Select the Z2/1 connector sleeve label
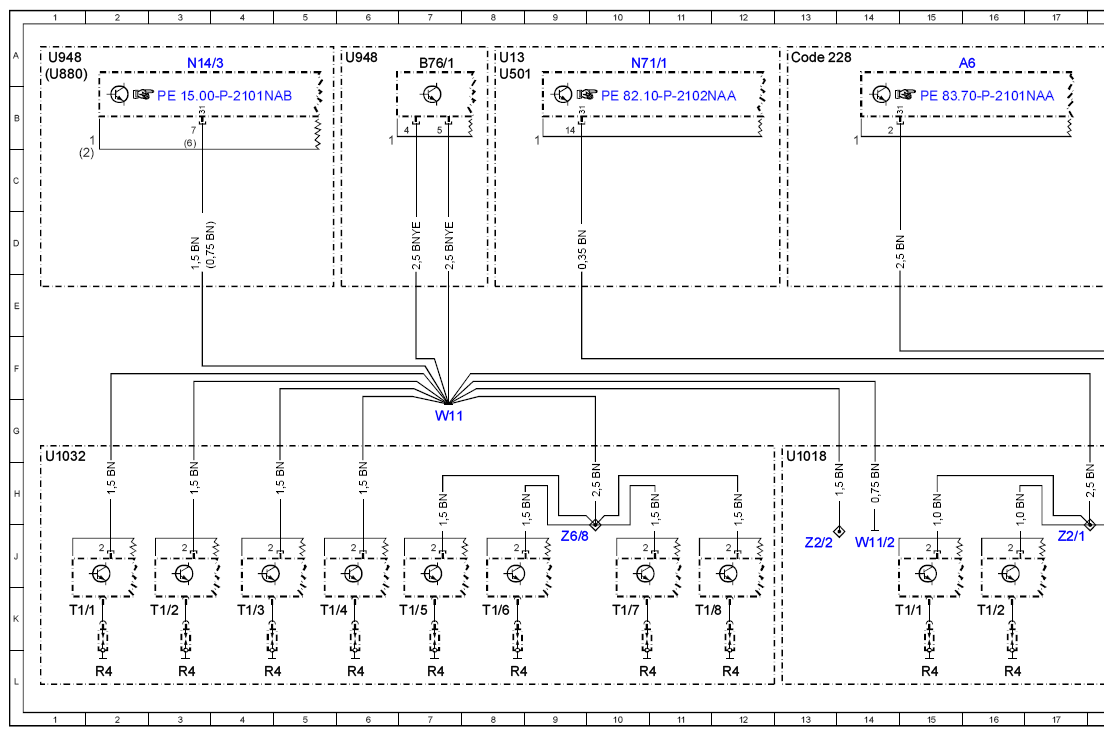1113x736 pixels. 1071,536
